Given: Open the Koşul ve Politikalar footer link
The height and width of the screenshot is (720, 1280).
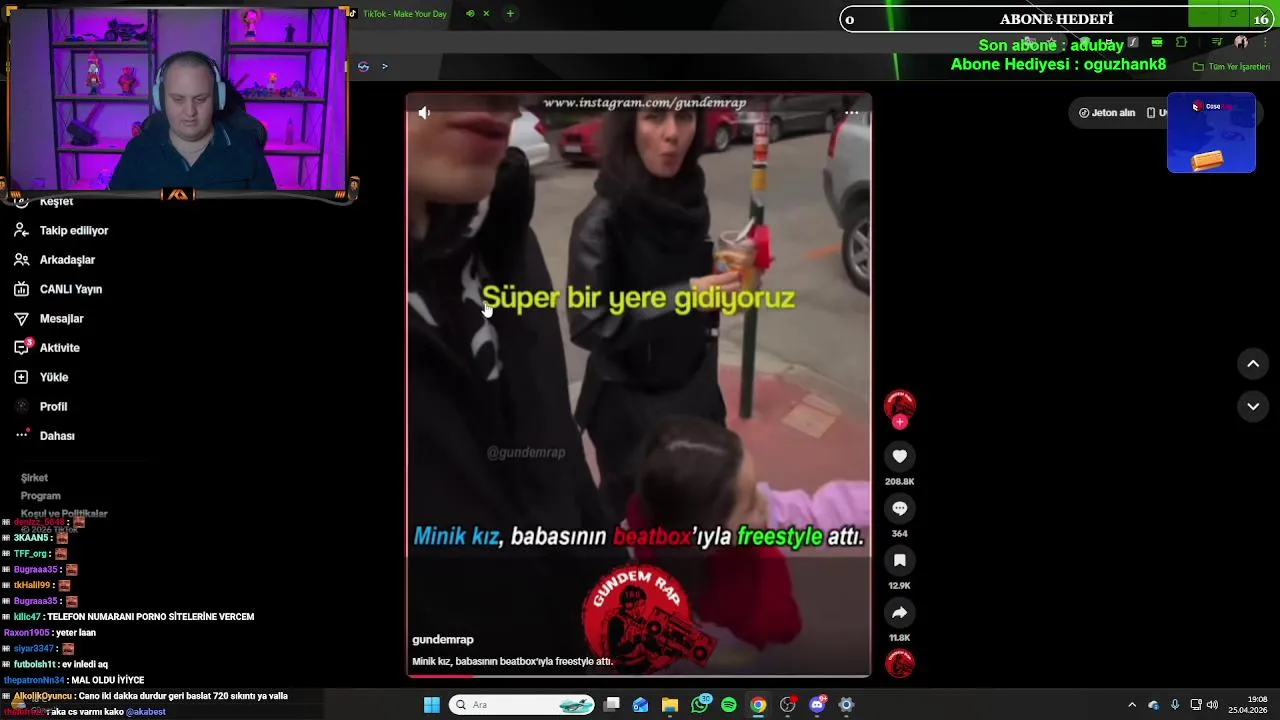Looking at the screenshot, I should click(64, 514).
